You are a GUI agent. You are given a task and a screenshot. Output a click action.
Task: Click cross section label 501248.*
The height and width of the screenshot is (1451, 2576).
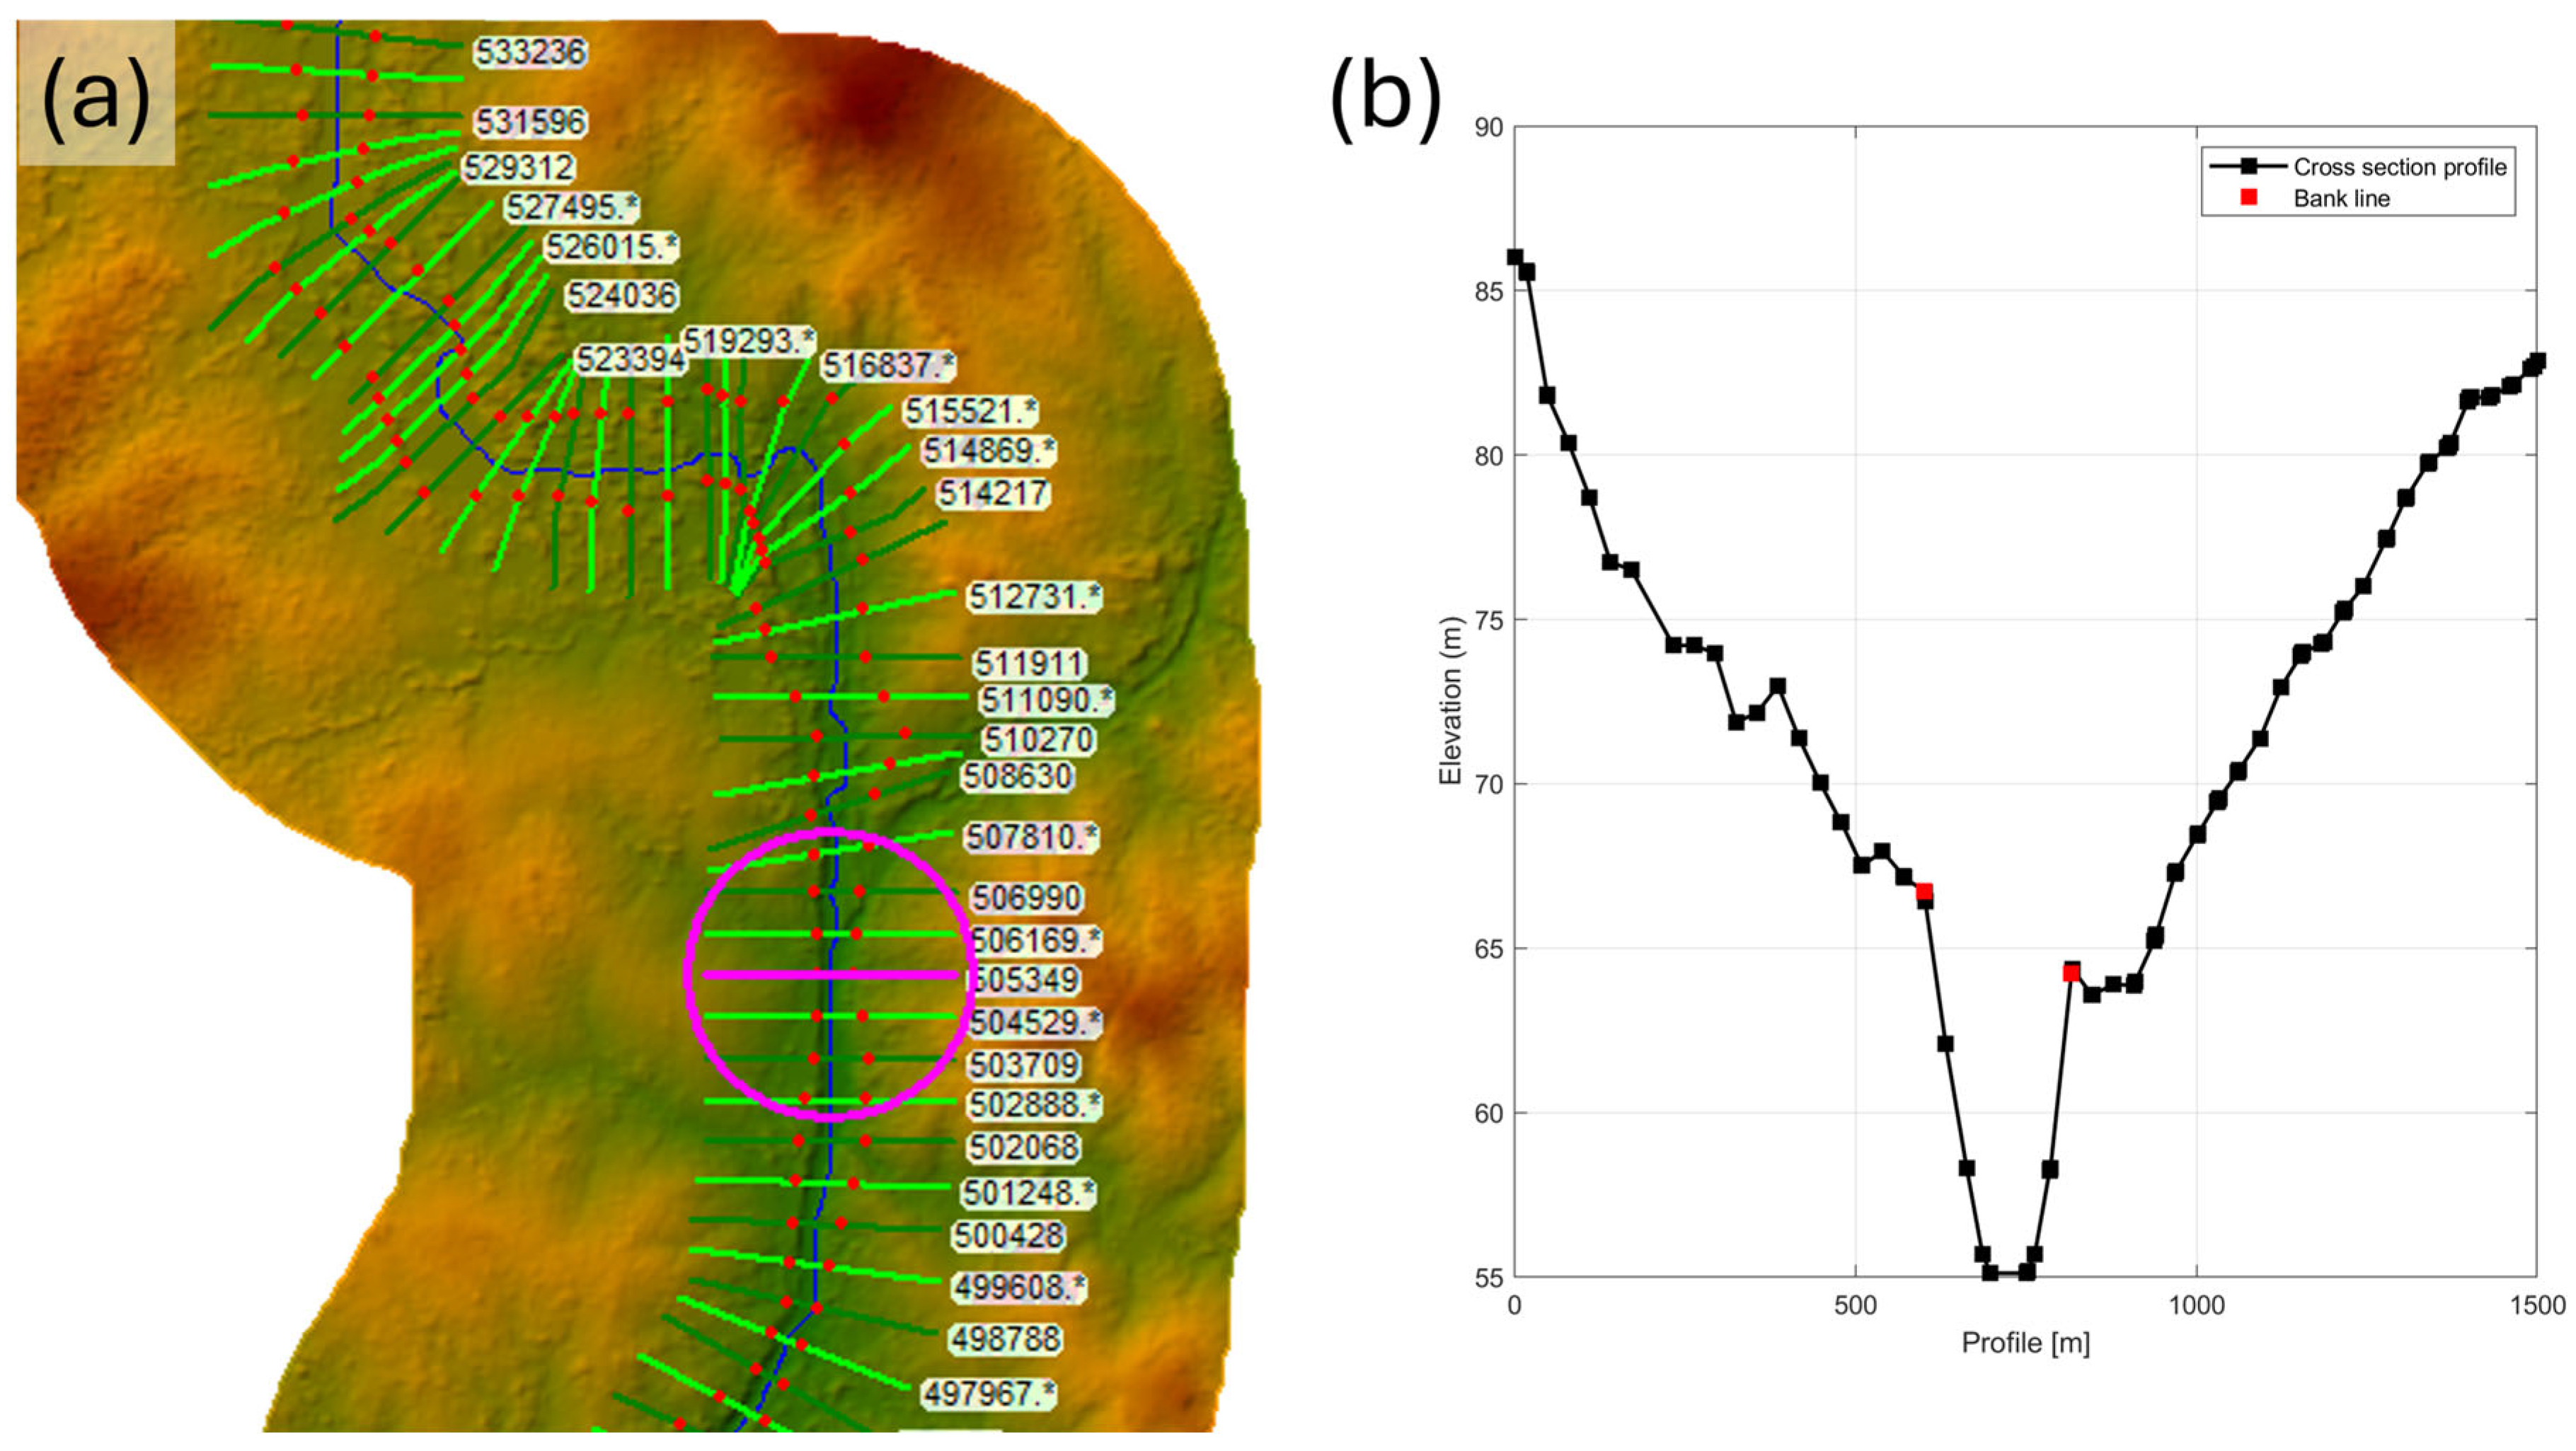[1028, 1193]
